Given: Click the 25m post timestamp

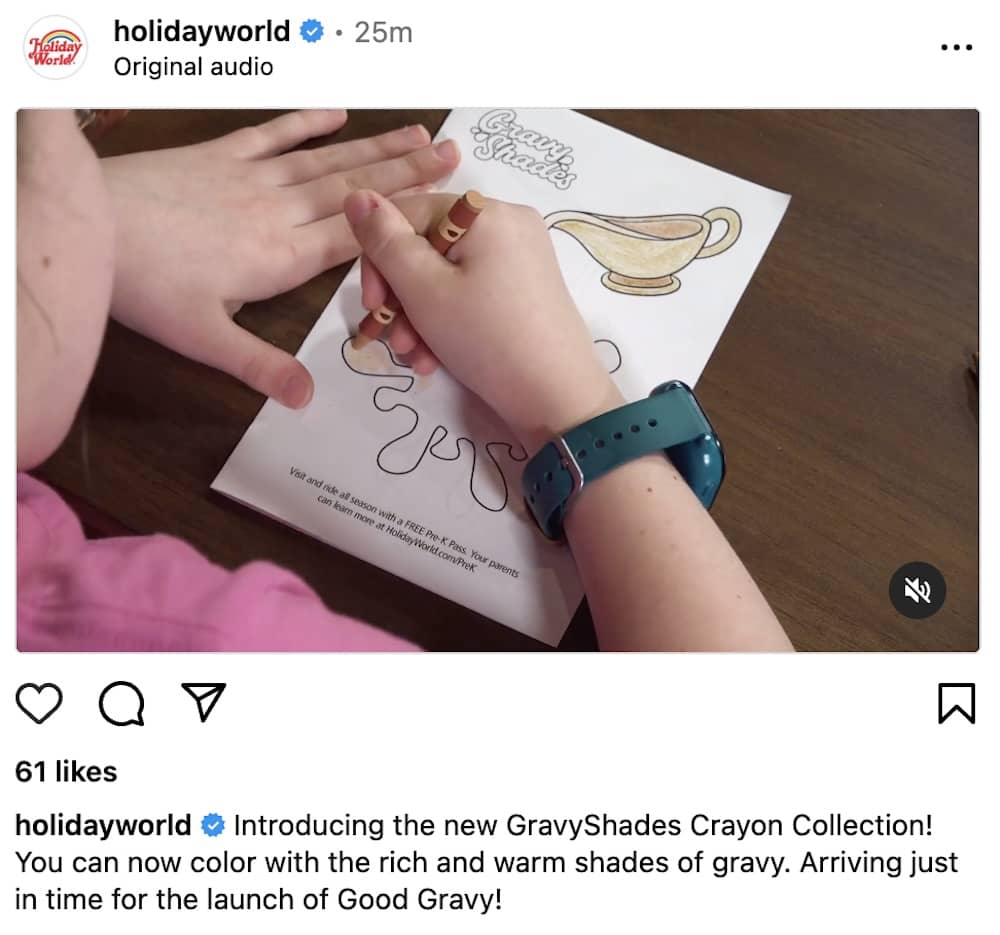Looking at the screenshot, I should (383, 33).
